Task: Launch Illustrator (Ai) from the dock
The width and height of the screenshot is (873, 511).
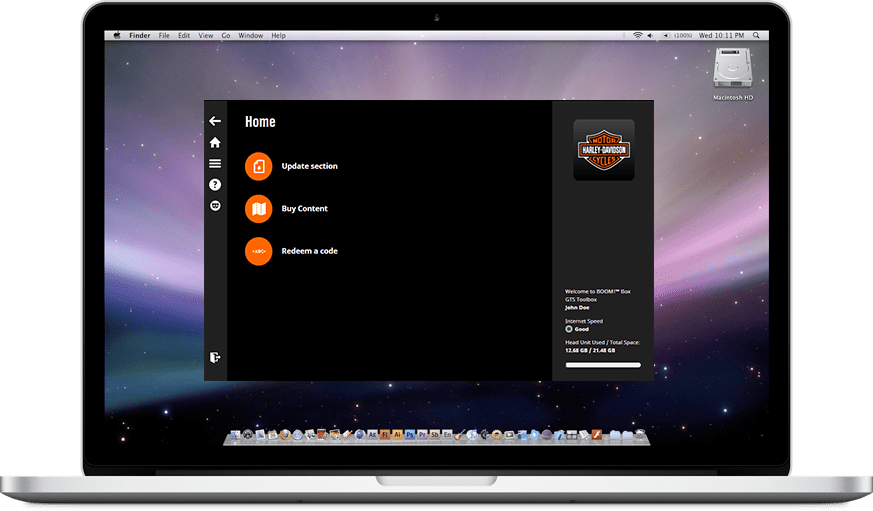Action: [x=398, y=434]
